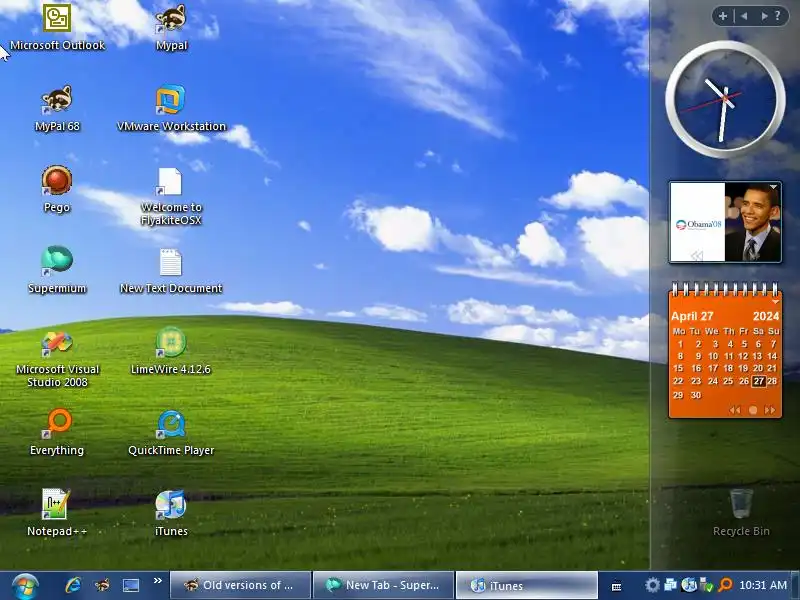Click the analog clock gadget
This screenshot has height=600, width=800.
tap(724, 99)
